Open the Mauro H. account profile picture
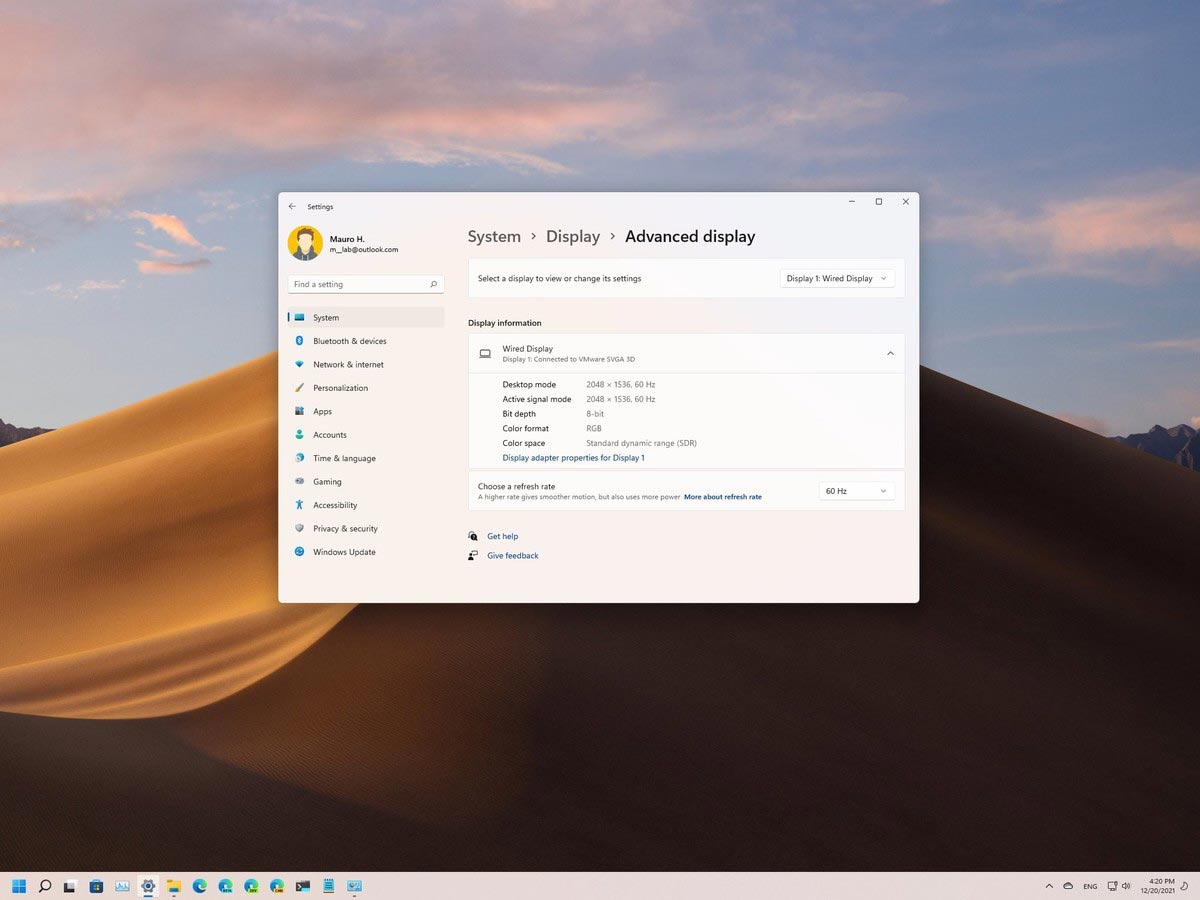 (305, 243)
